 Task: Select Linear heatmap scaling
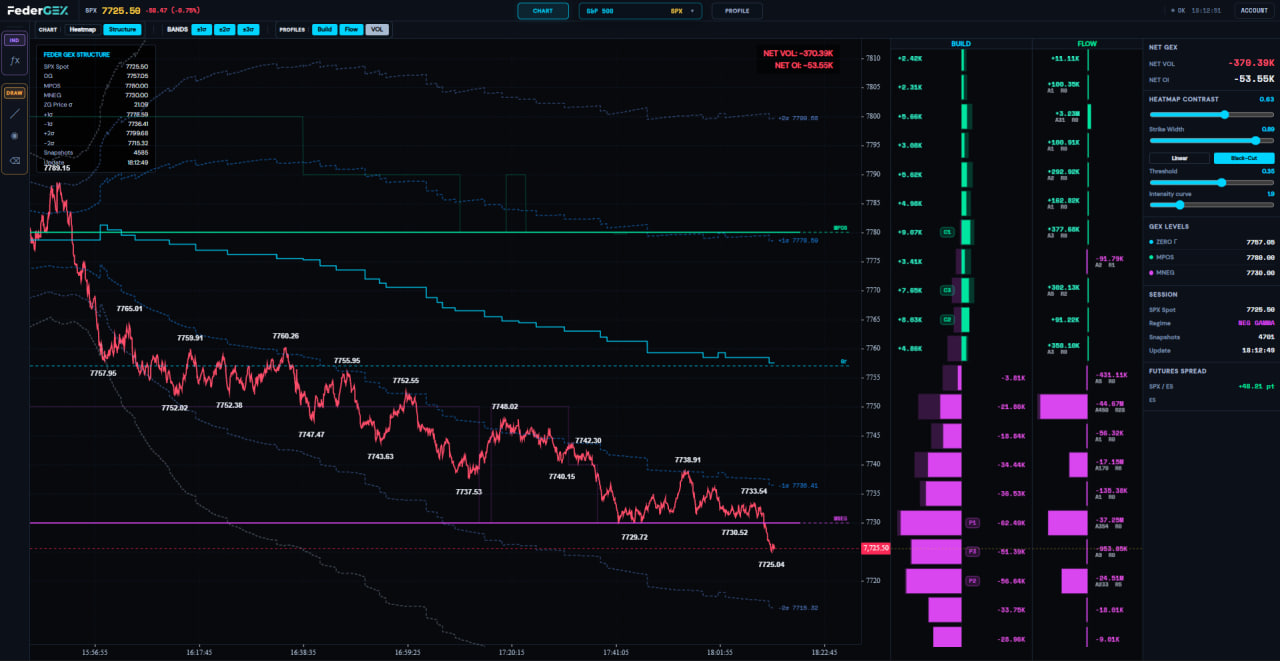click(x=1179, y=158)
